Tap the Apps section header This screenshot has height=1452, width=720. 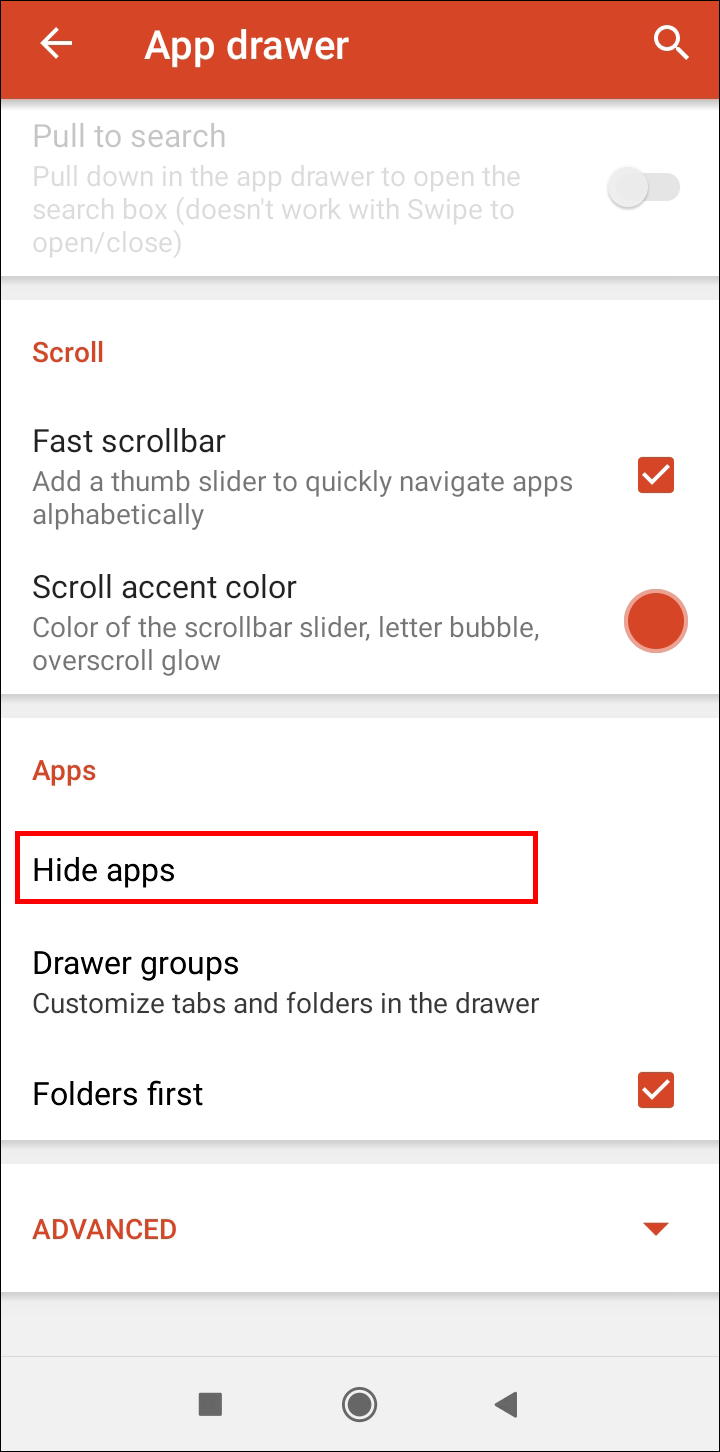pyautogui.click(x=64, y=772)
